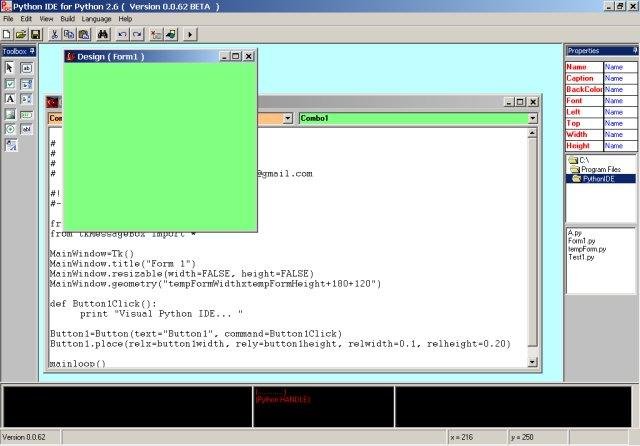Click the Name property value cell
The image size is (640, 446).
620,67
